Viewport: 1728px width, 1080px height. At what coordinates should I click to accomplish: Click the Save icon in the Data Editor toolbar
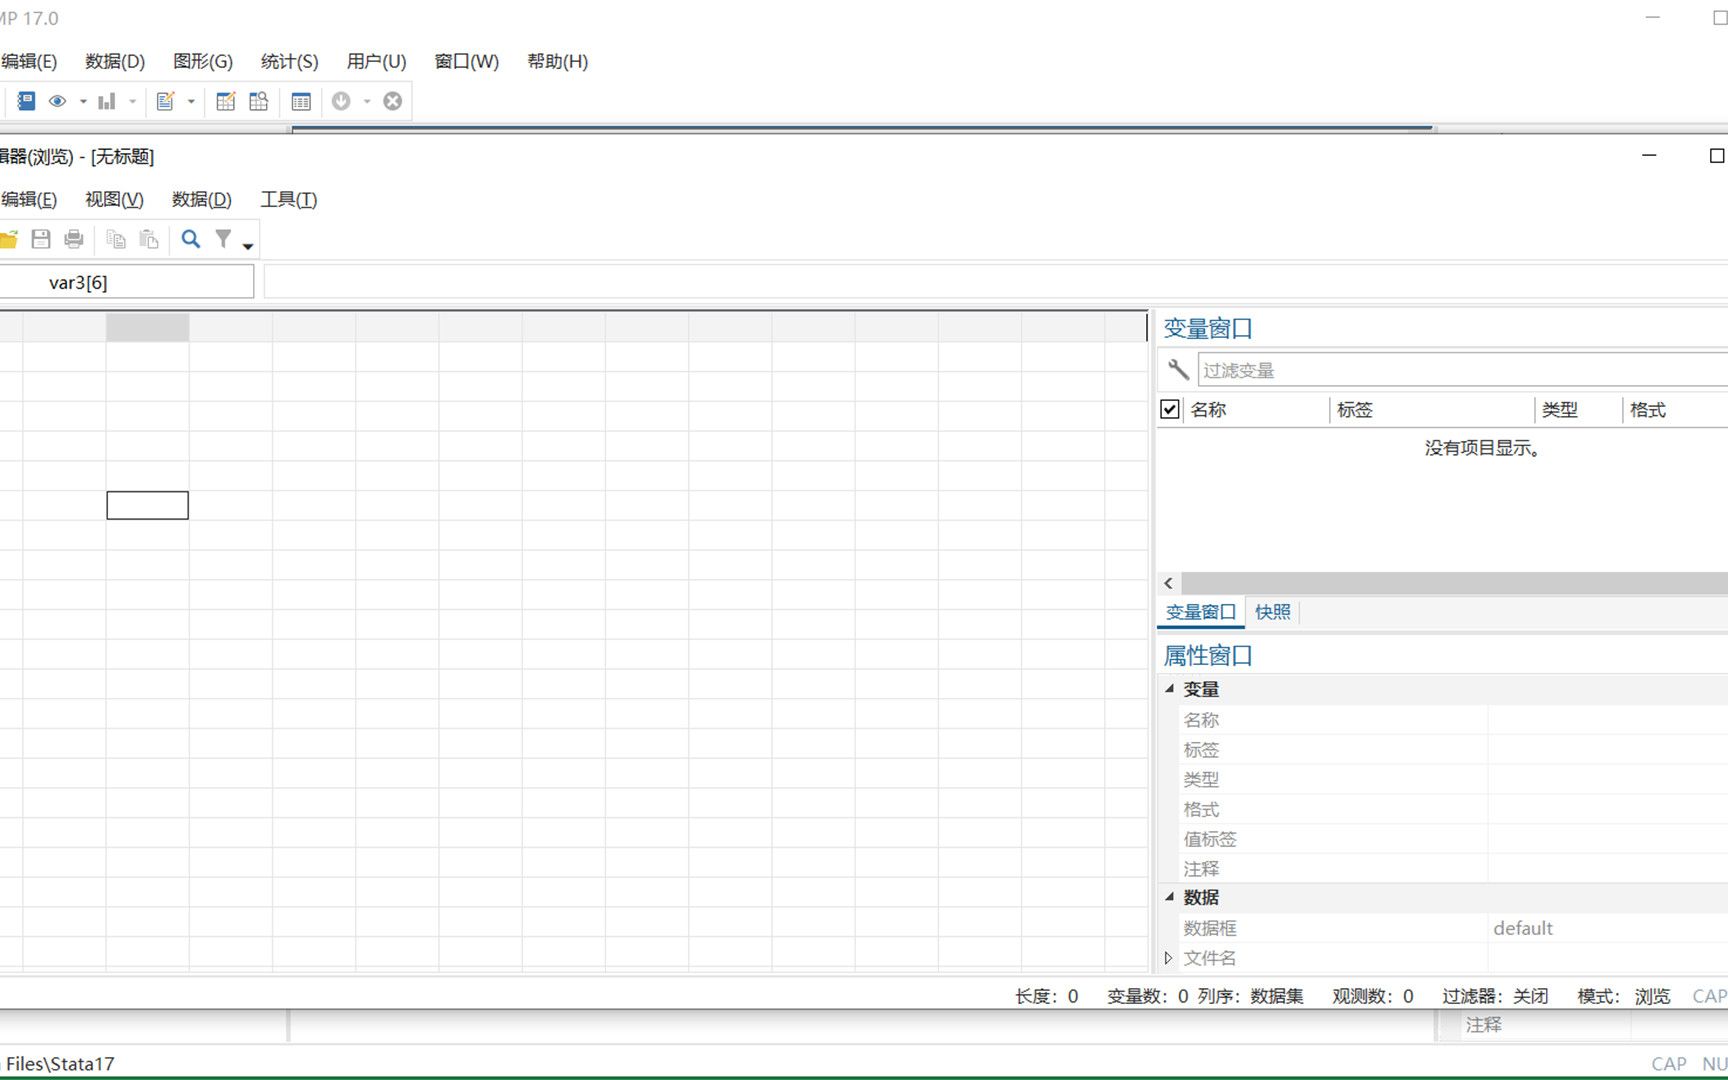41,239
